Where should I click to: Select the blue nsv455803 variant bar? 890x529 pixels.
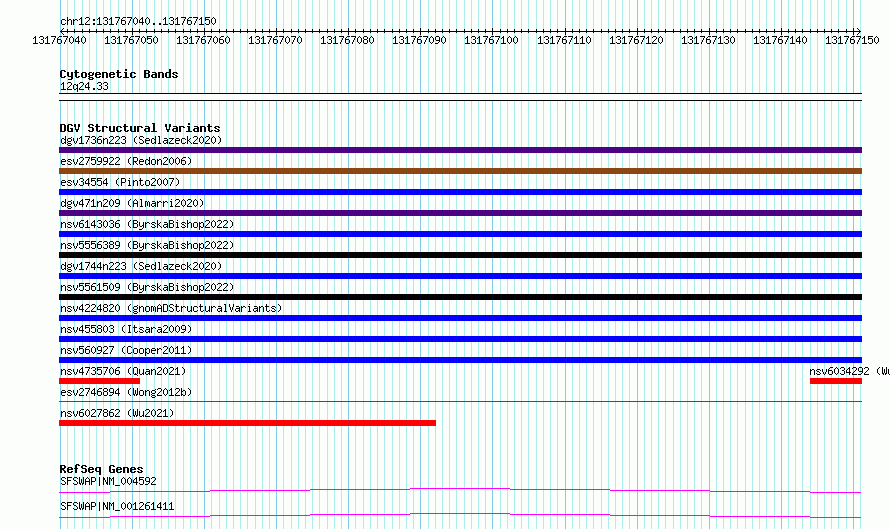460,339
